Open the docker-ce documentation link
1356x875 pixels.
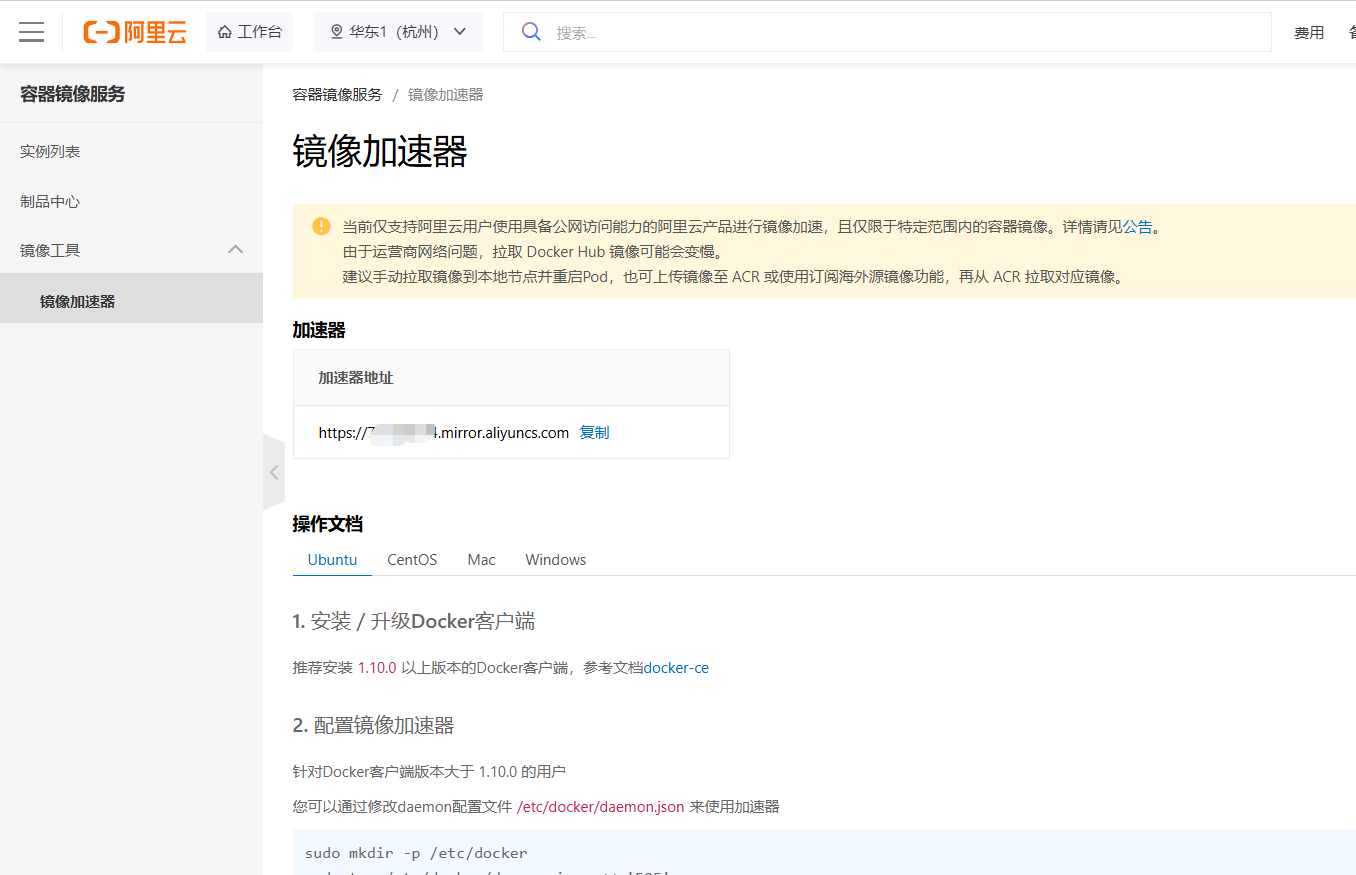[x=676, y=667]
